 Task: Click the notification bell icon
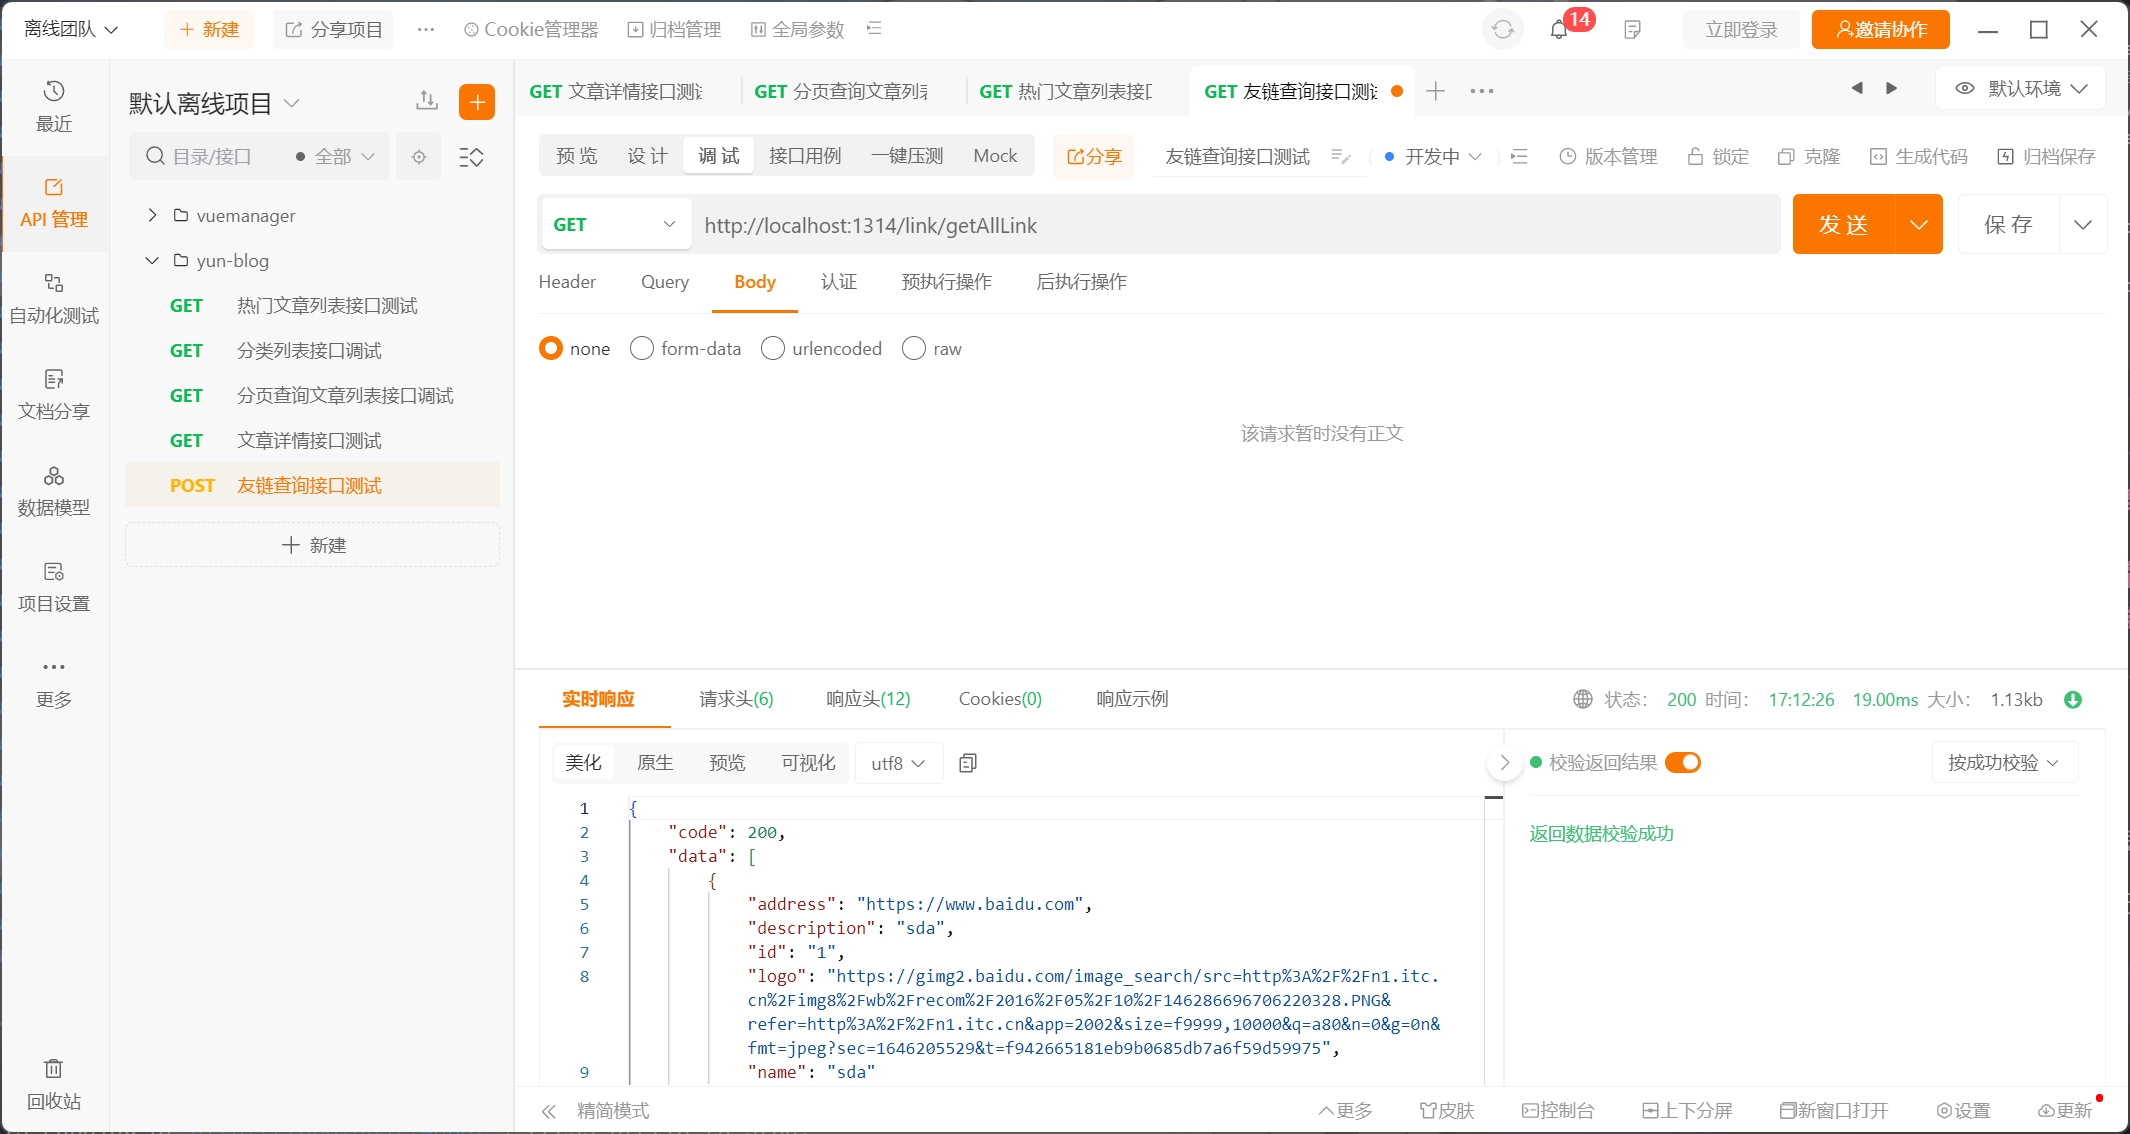pyautogui.click(x=1558, y=30)
